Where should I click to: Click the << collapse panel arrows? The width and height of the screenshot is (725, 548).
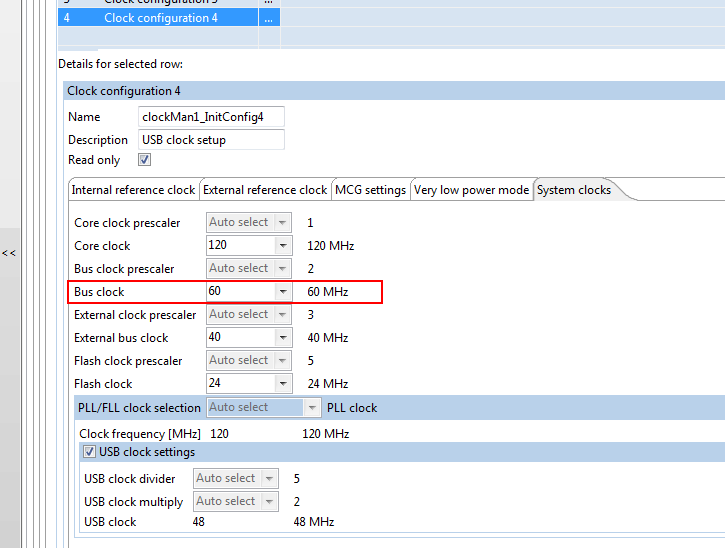click(x=9, y=253)
